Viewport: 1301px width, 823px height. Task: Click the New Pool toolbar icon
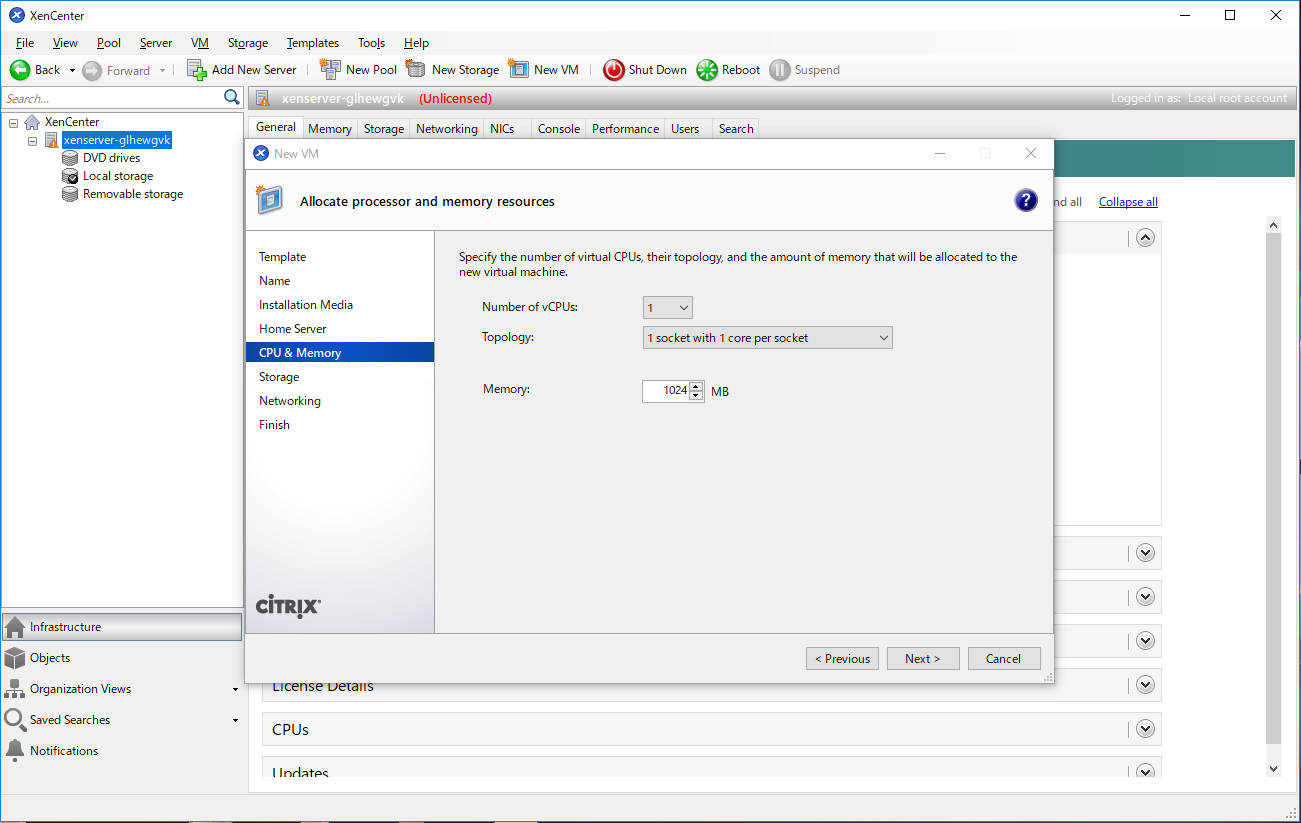[x=330, y=69]
